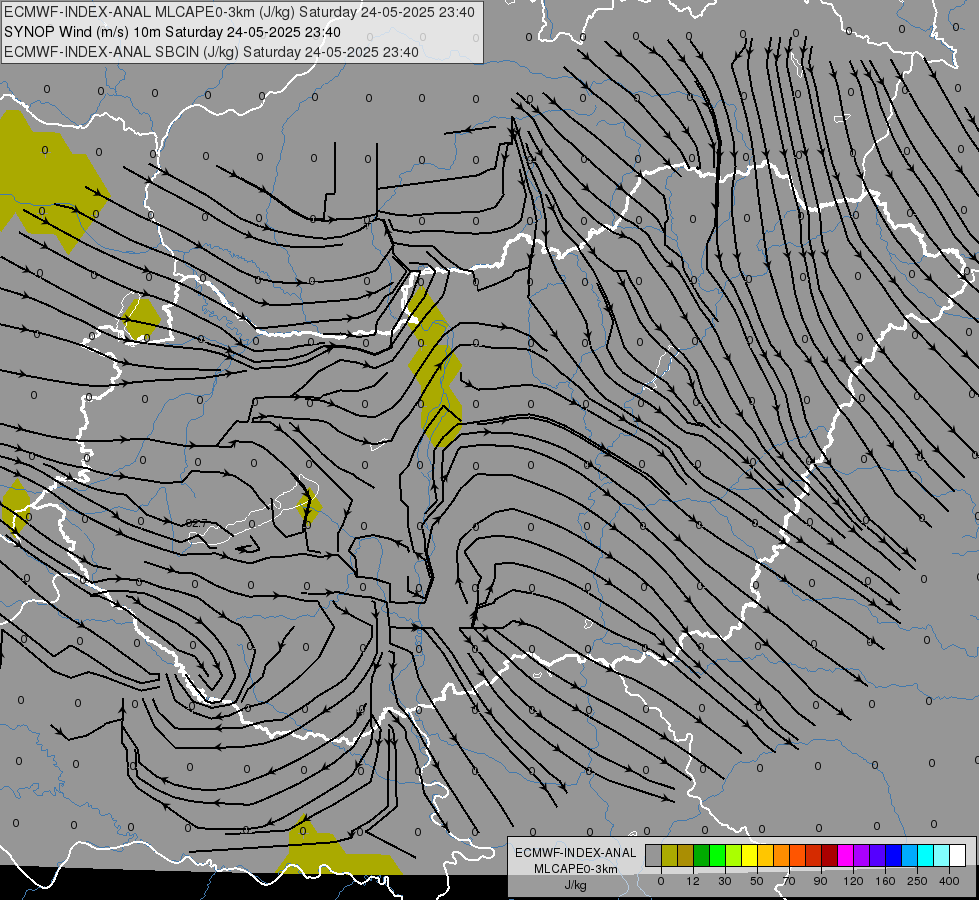Click the legend J/kg unit label
Image resolution: width=979 pixels, height=900 pixels.
click(576, 885)
